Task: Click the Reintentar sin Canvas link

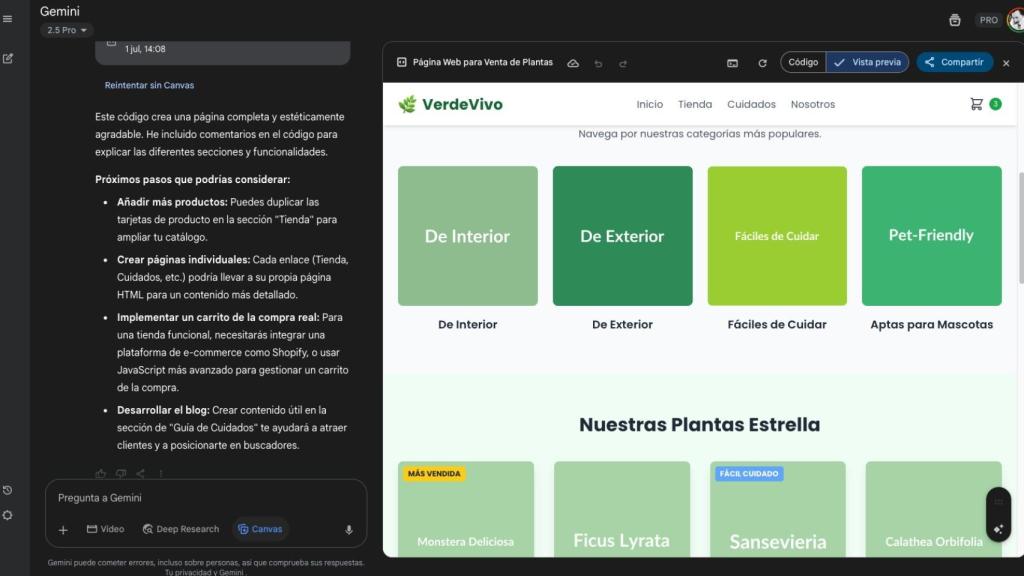Action: click(150, 85)
